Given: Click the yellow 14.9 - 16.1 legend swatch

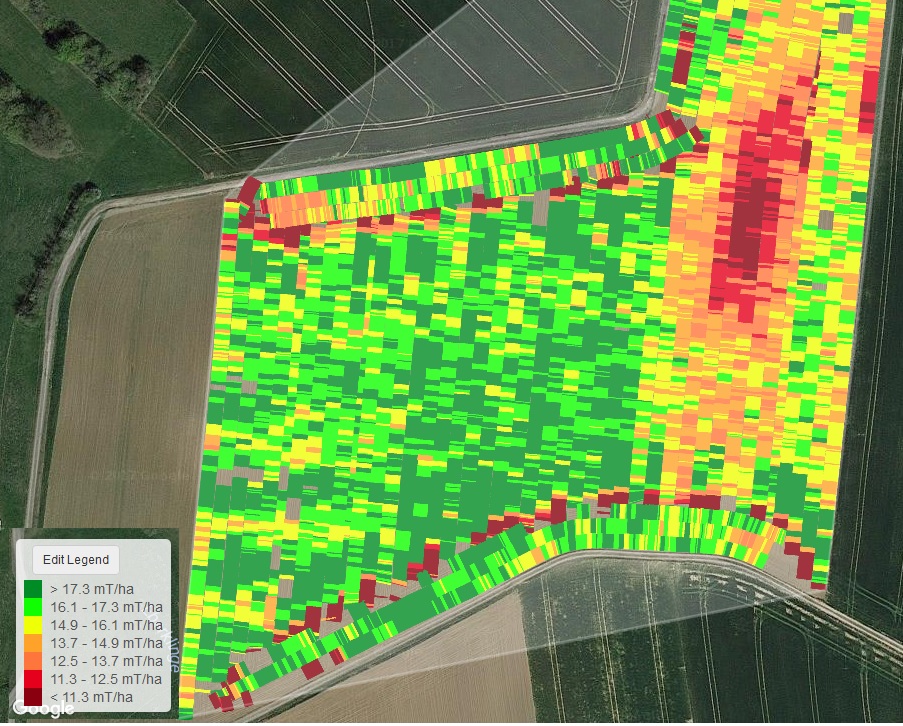Looking at the screenshot, I should (x=33, y=625).
